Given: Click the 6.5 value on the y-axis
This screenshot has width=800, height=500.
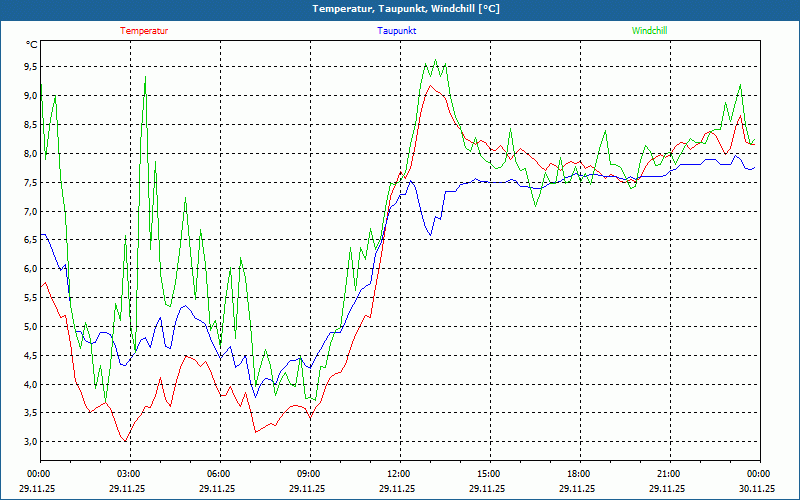Looking at the screenshot, I should coord(30,241).
